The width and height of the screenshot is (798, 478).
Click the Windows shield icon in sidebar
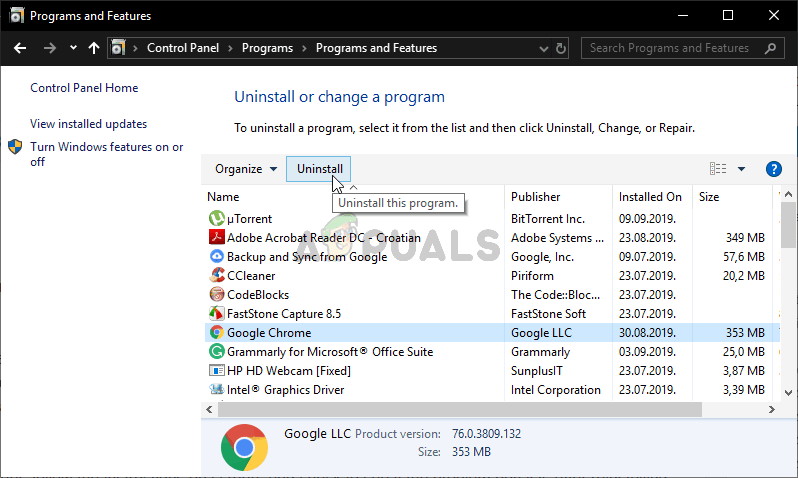coord(15,147)
